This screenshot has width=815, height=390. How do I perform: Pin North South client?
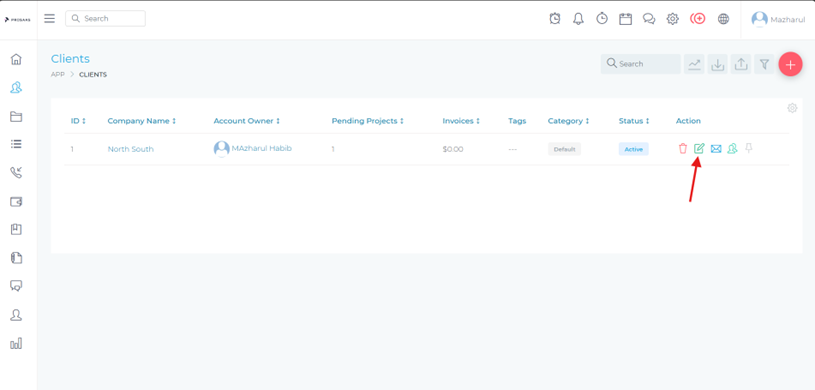click(748, 148)
